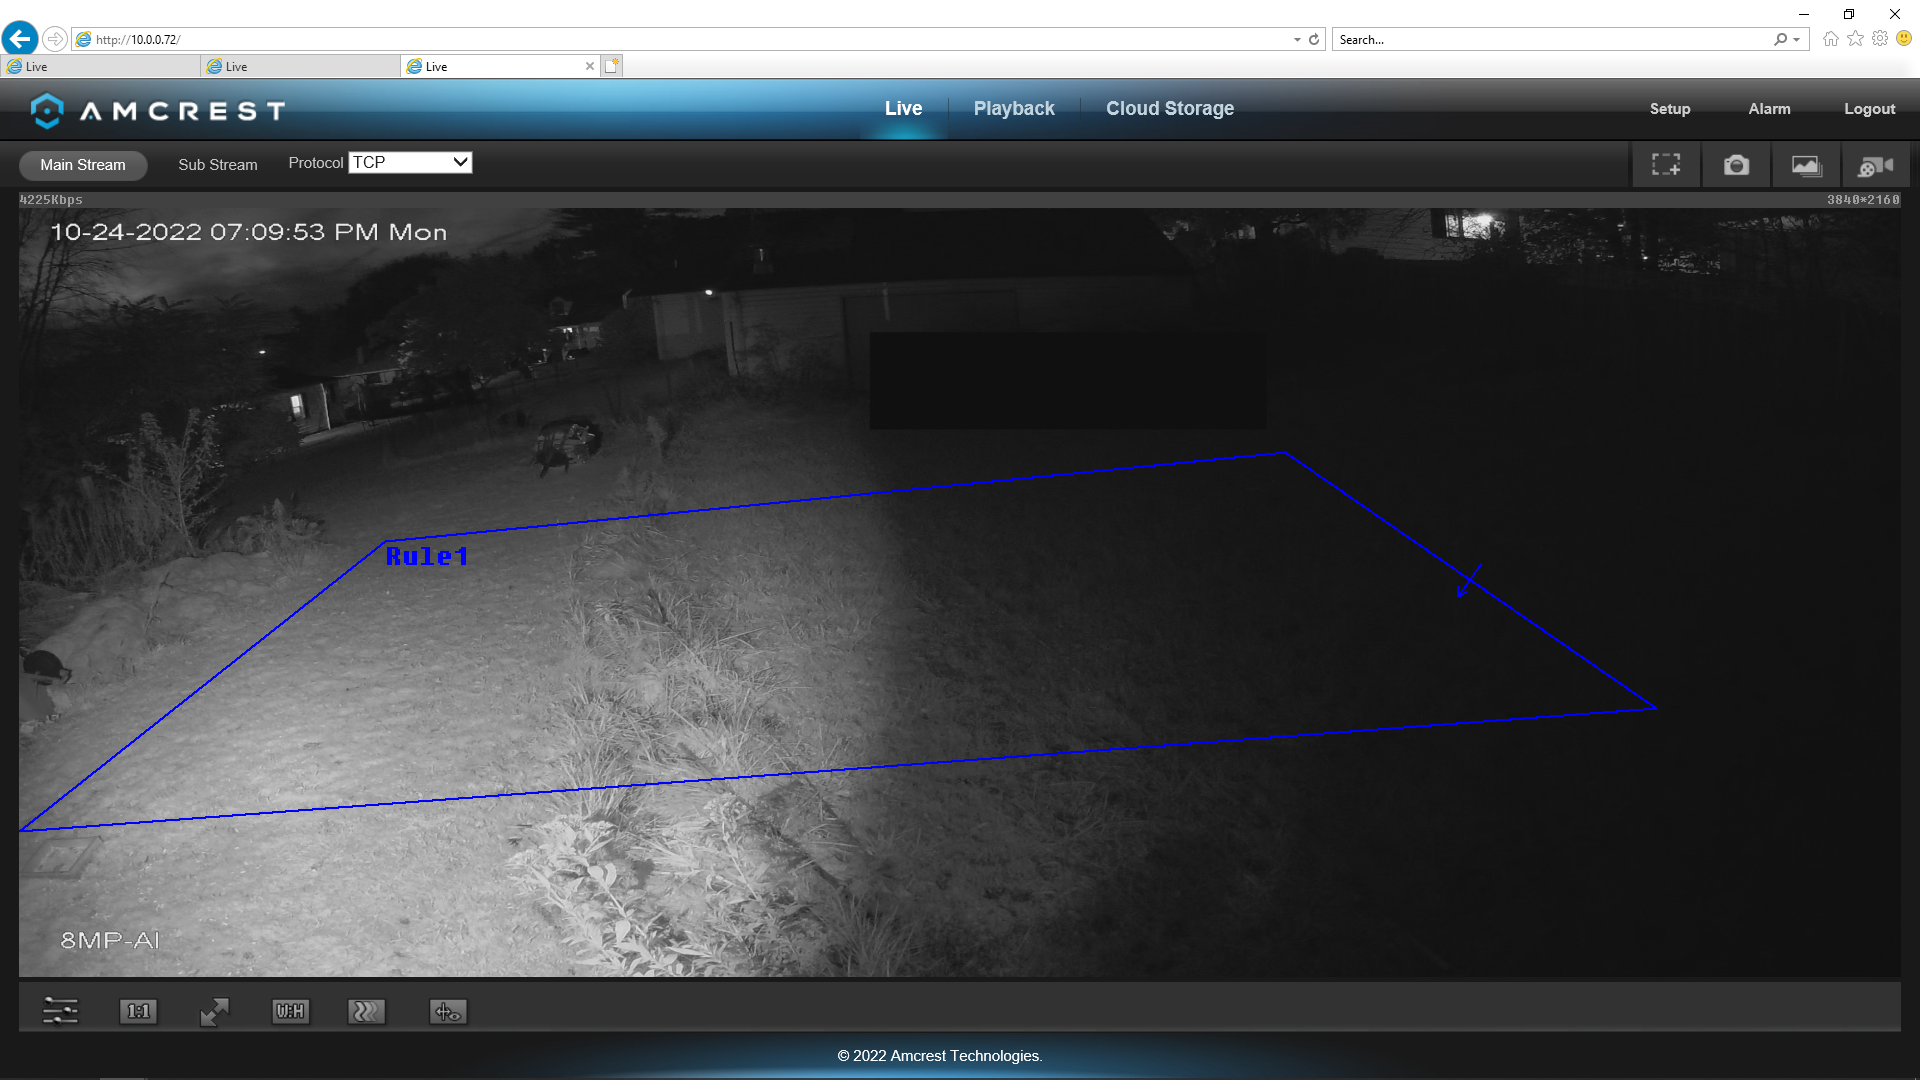Click the 3840*2160 resolution readout
This screenshot has width=1920, height=1080.
(1863, 200)
